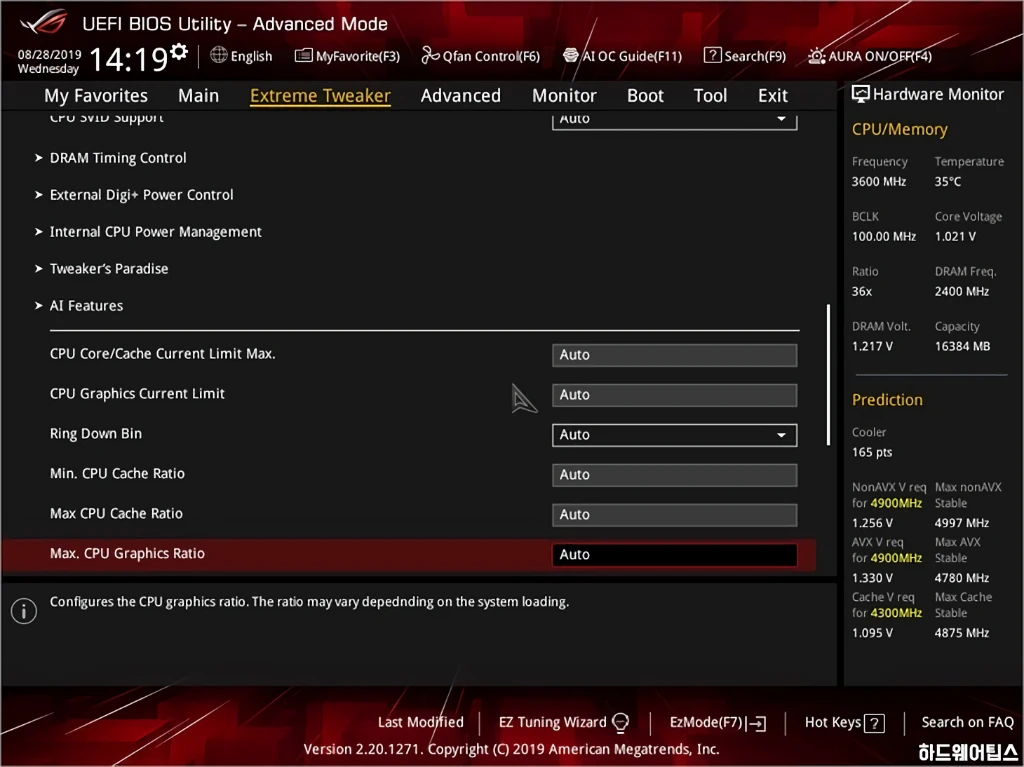Switch to the Boot tab
The height and width of the screenshot is (767, 1024).
(645, 95)
